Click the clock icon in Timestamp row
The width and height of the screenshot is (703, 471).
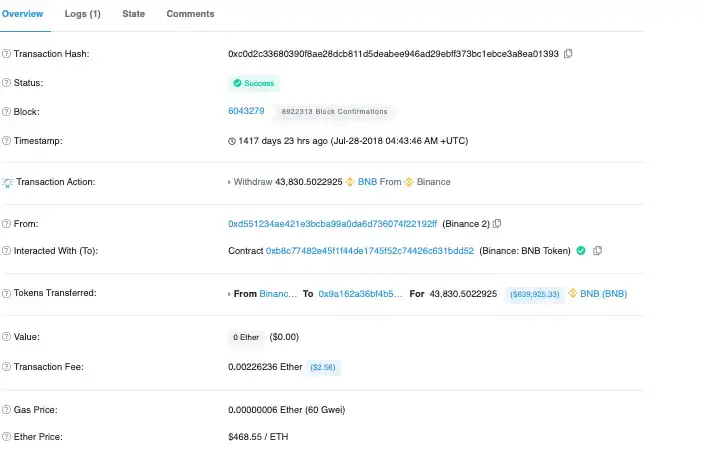pyautogui.click(x=232, y=141)
